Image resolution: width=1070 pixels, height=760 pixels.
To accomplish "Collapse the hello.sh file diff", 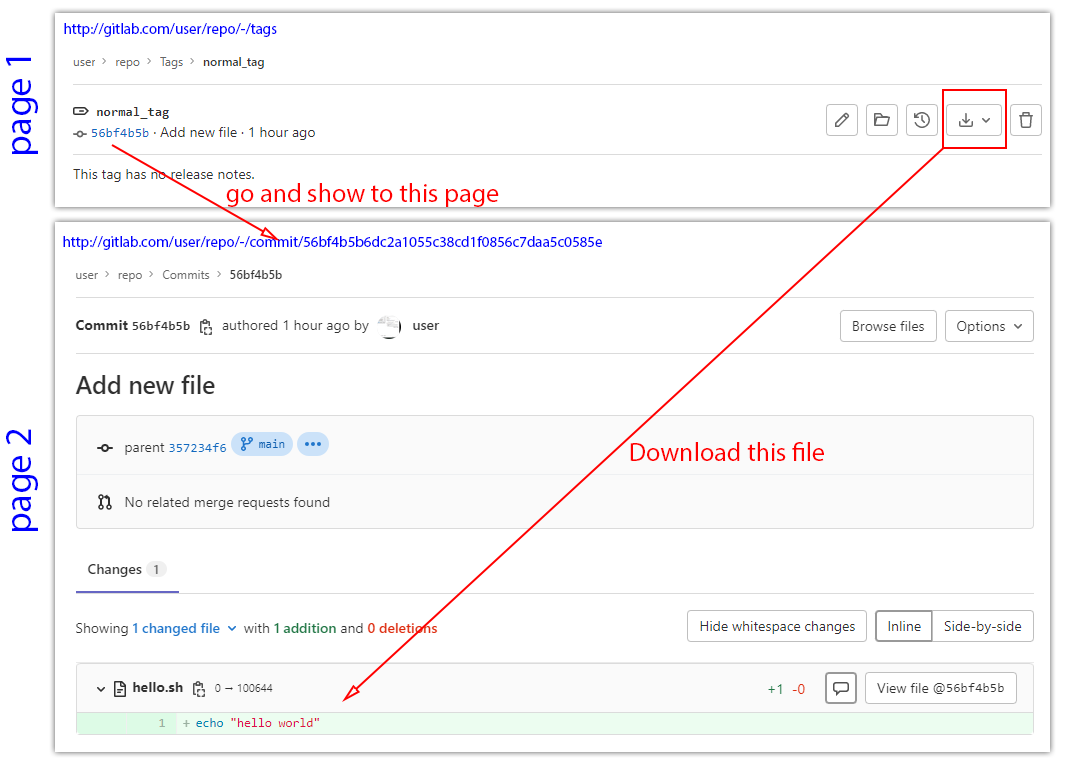I will [x=101, y=688].
